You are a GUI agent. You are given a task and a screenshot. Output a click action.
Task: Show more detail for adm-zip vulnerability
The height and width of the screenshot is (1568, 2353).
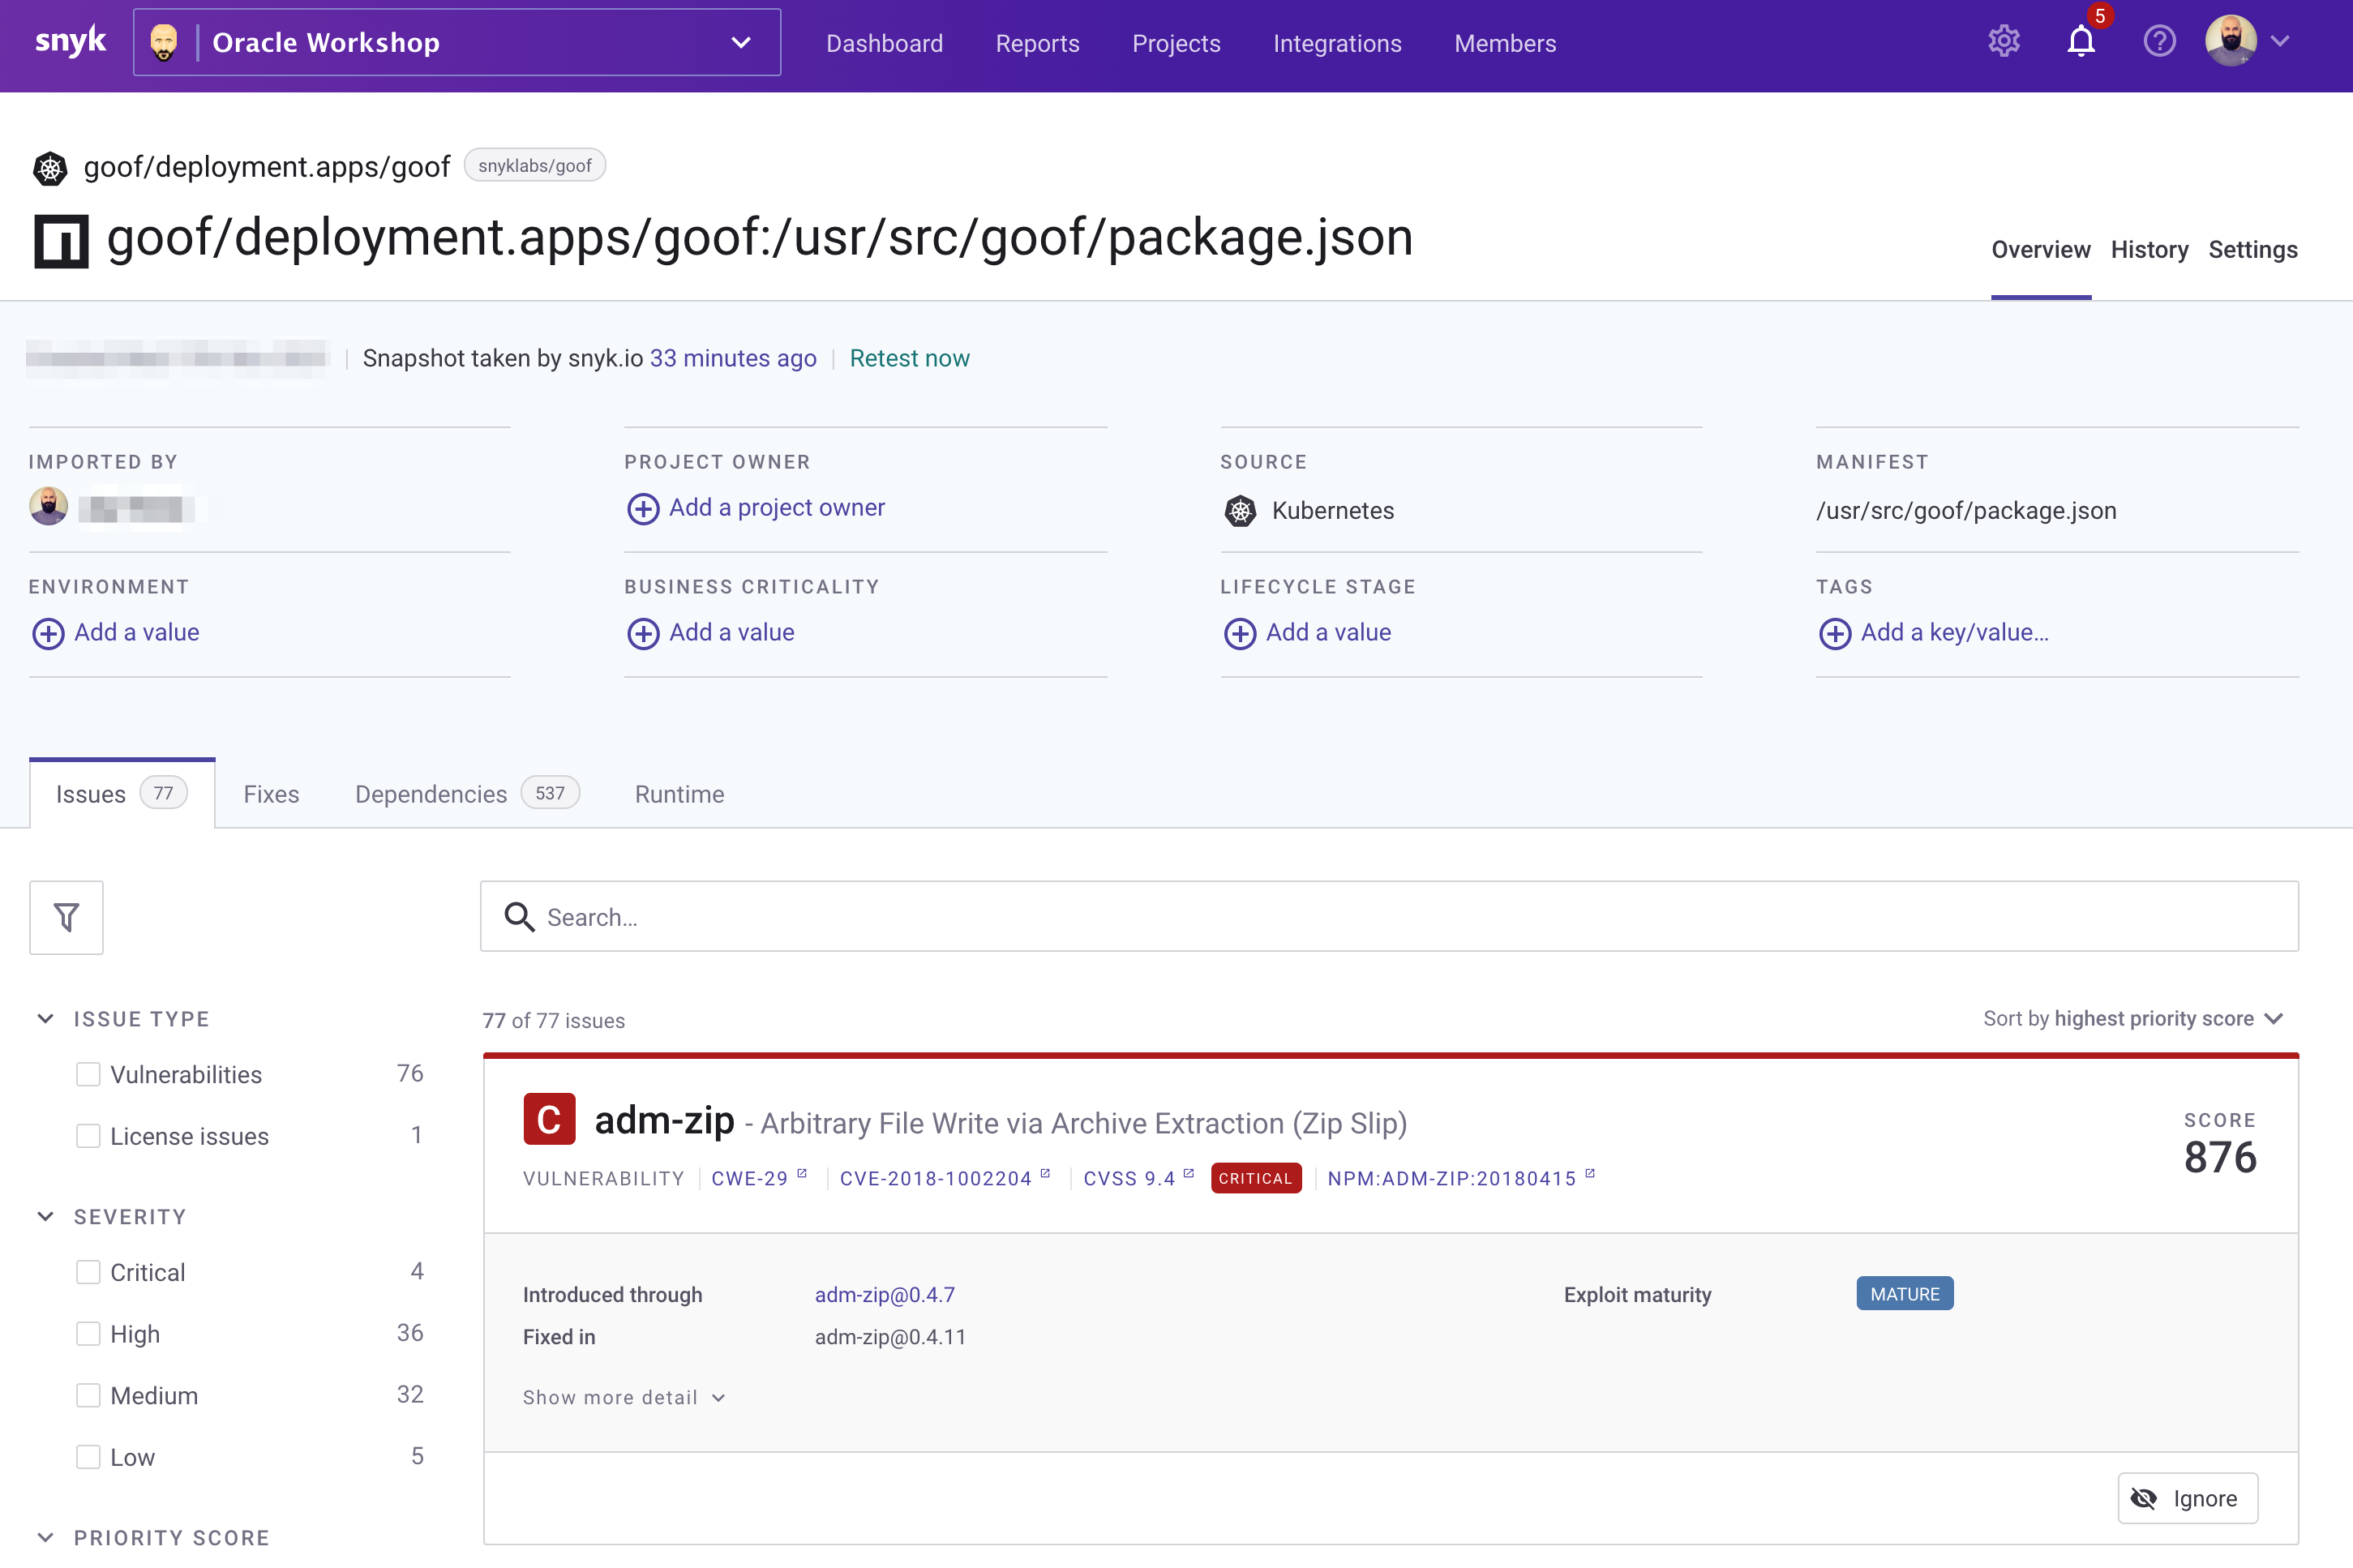point(624,1396)
